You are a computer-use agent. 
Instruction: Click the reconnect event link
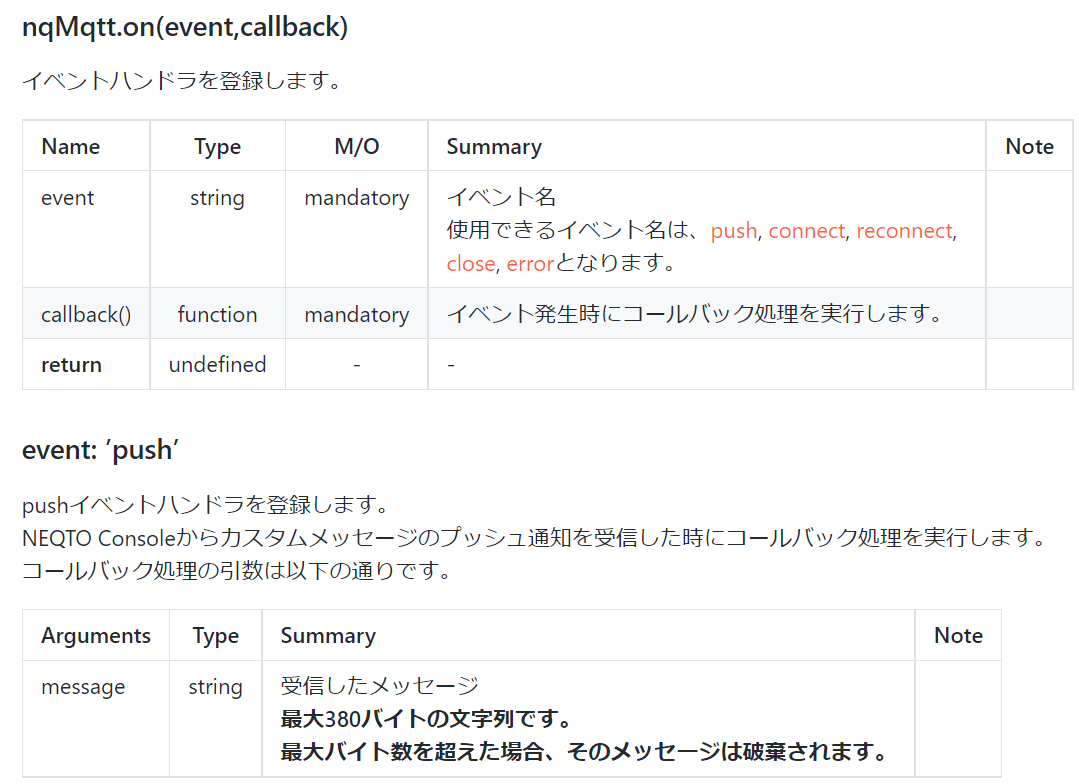tap(904, 230)
